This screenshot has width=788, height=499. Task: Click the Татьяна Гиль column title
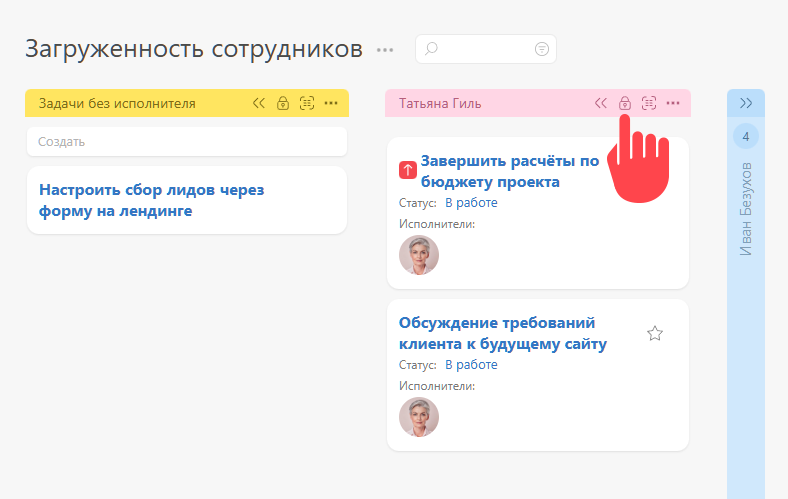[440, 104]
